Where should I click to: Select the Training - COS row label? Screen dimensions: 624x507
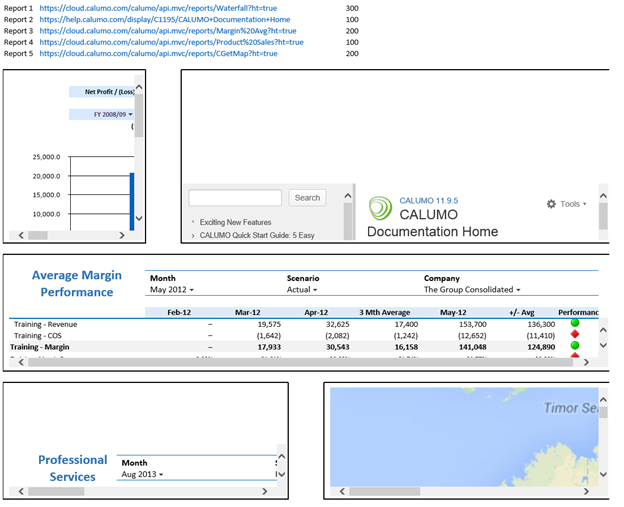38,335
